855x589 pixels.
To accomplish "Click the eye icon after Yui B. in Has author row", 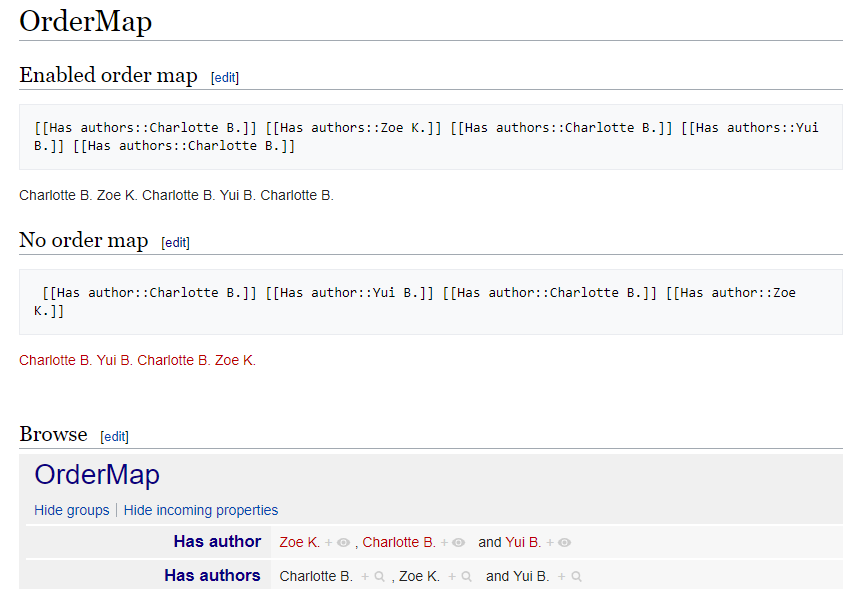I will (x=565, y=543).
